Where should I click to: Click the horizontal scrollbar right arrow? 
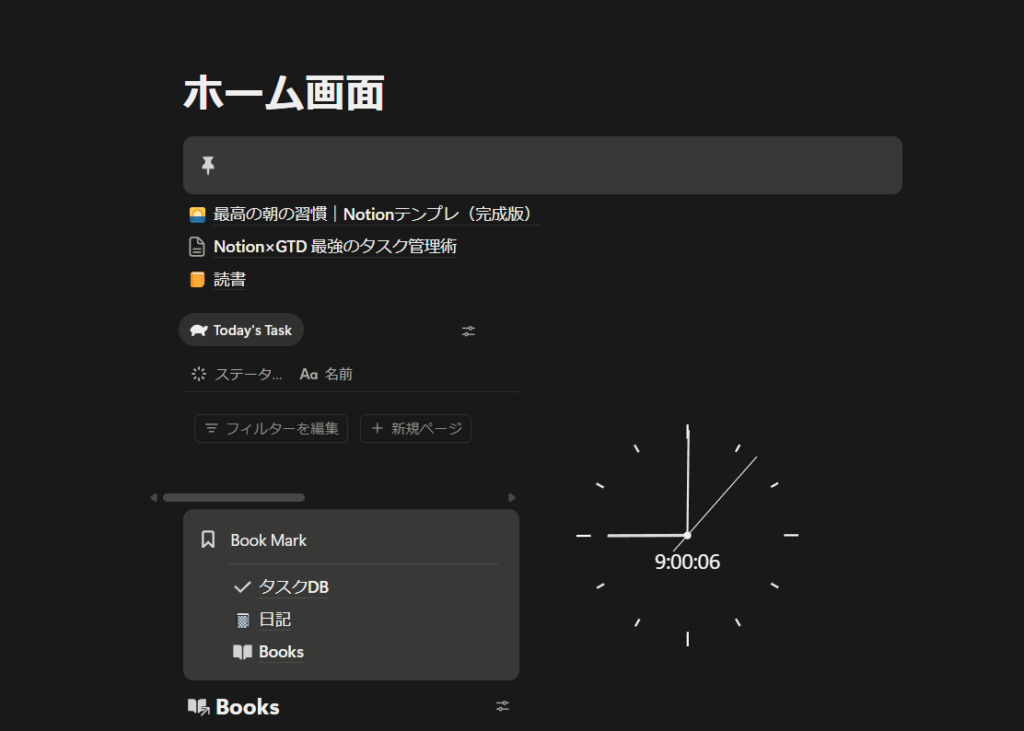tap(512, 497)
